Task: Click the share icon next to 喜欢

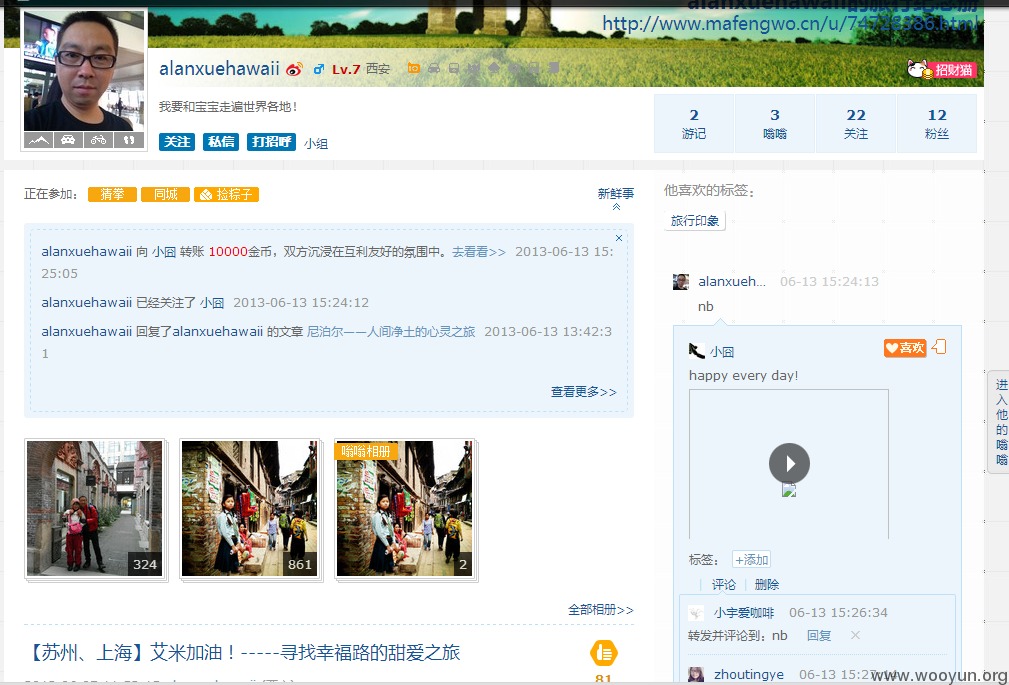Action: (x=939, y=347)
